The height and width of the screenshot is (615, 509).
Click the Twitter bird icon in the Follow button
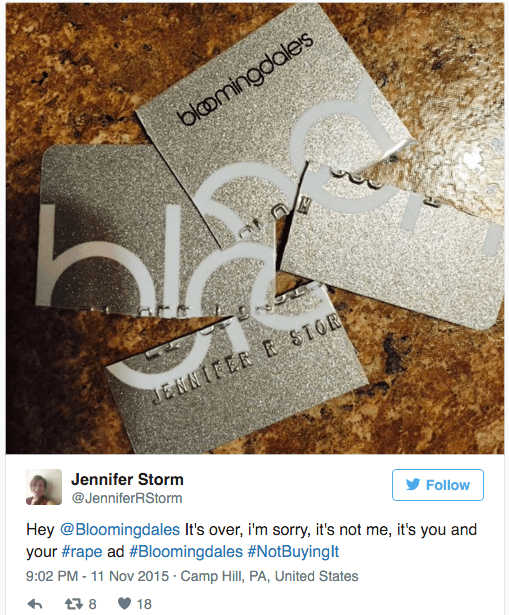(x=413, y=484)
